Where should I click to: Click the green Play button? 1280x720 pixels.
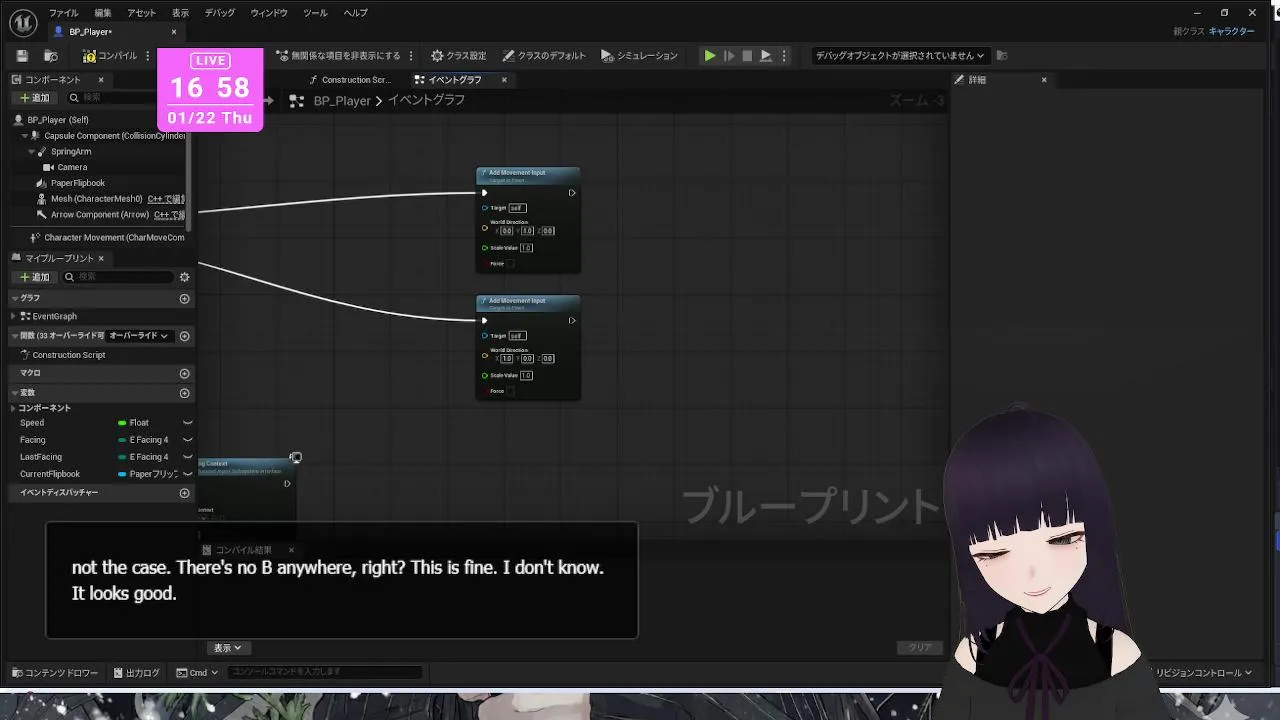[x=710, y=56]
